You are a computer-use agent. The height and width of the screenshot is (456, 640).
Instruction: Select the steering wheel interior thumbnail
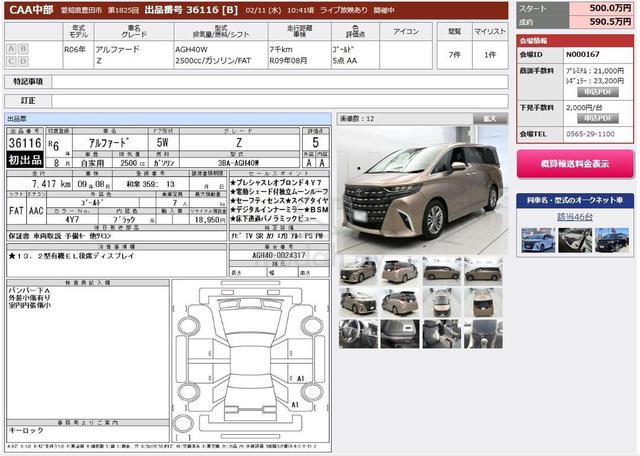pyautogui.click(x=358, y=334)
